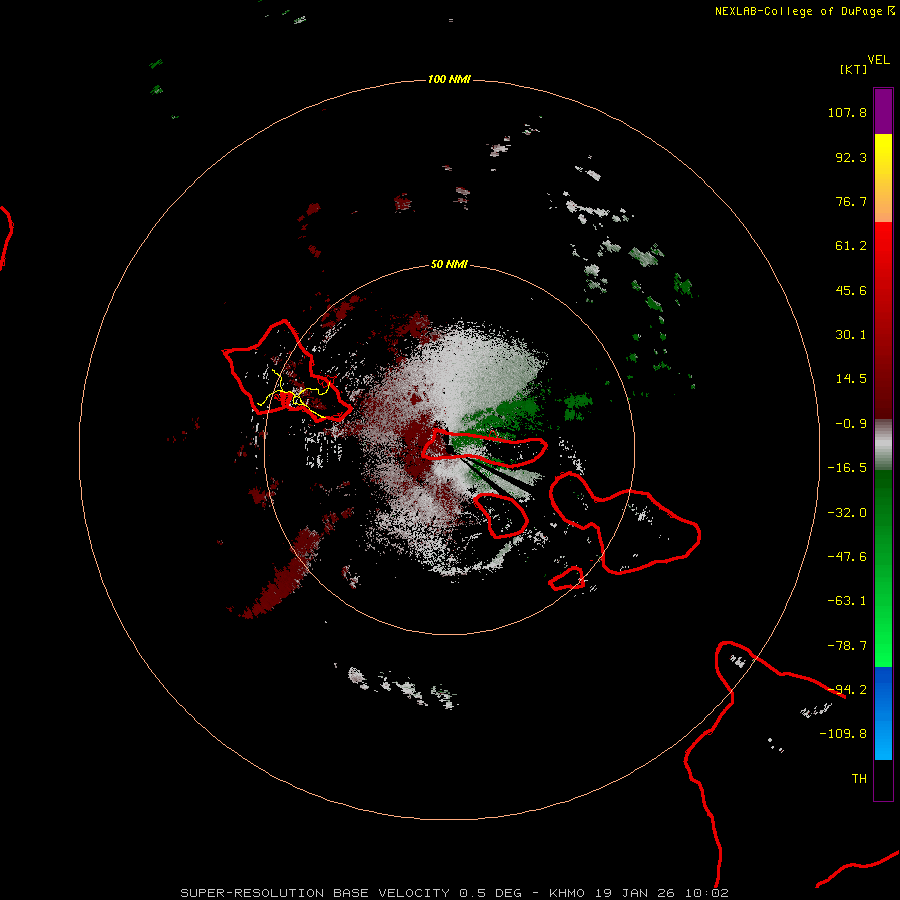Click the Super-Resolution Base Velocity caption
900x900 pixels.
(x=455, y=893)
